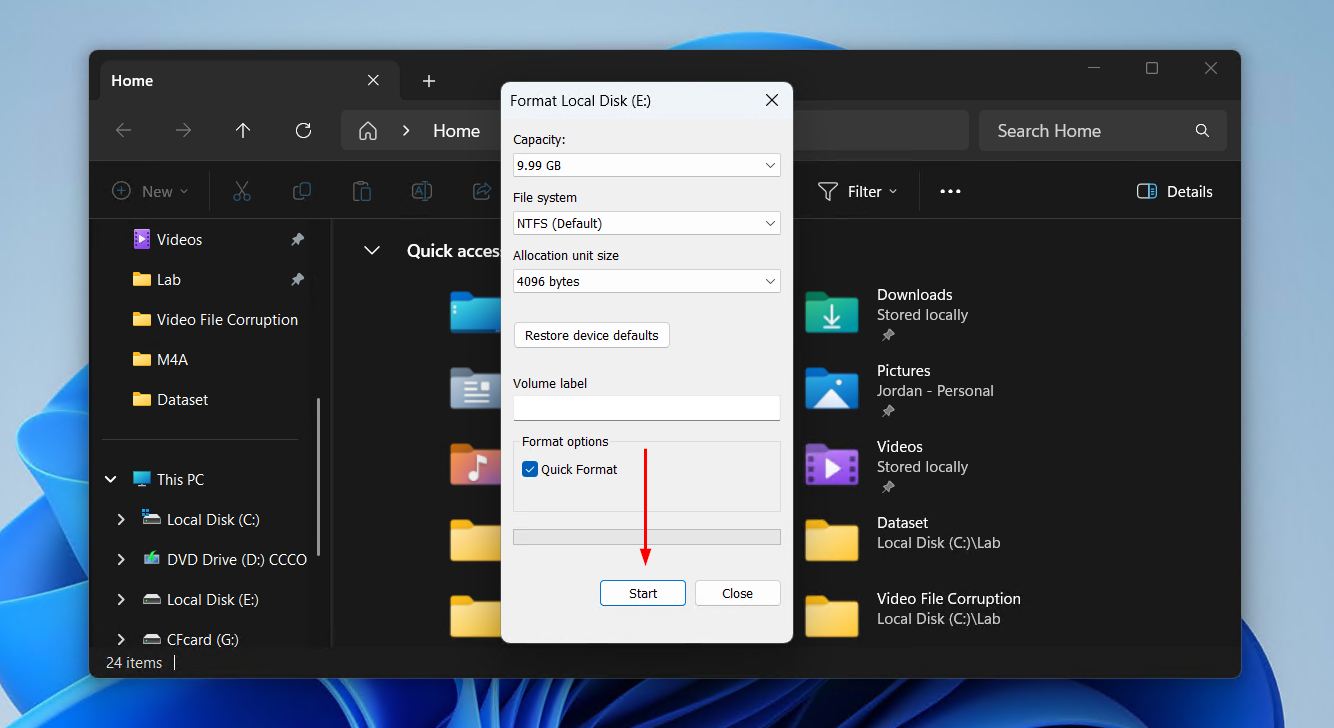
Task: Open the File system dropdown
Action: coord(646,223)
